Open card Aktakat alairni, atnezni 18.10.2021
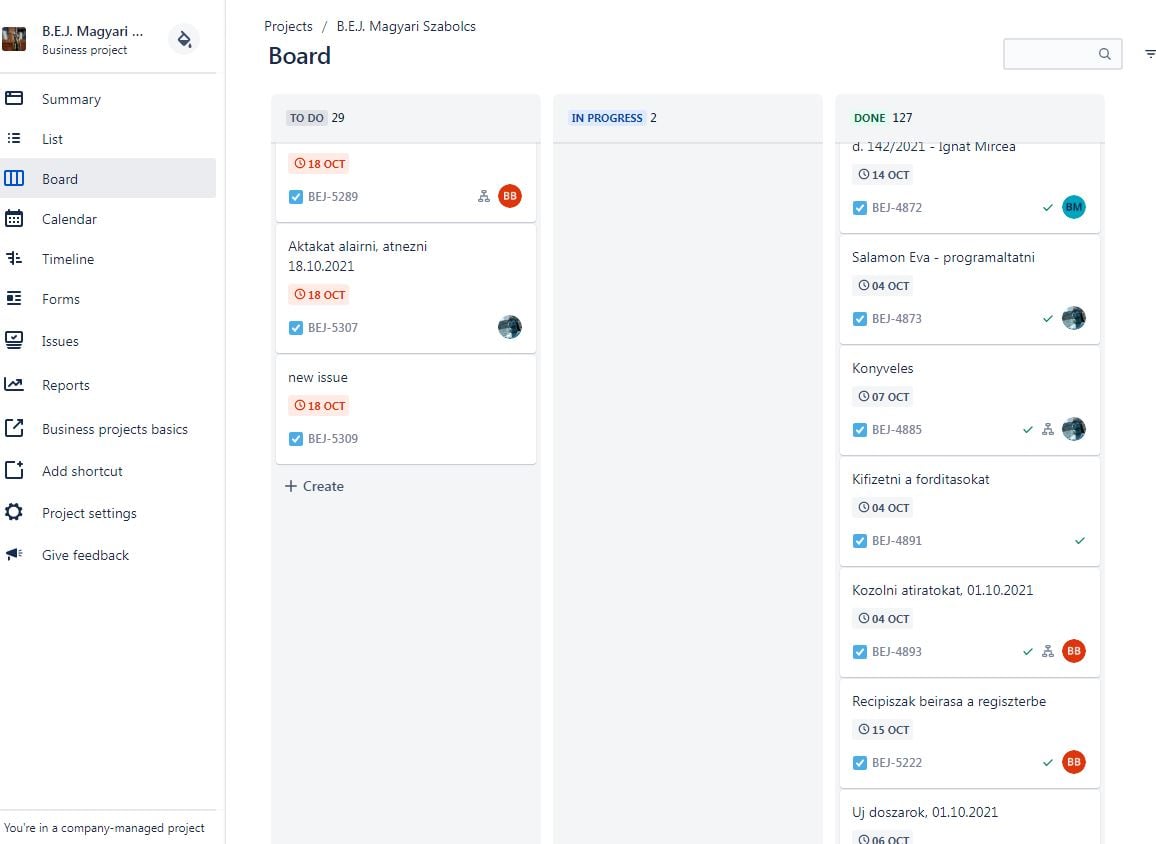1156x844 pixels. pyautogui.click(x=405, y=289)
